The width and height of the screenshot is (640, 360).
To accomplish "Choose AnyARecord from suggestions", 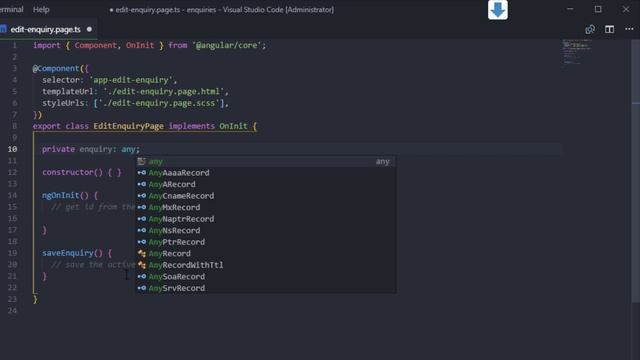I will click(266, 184).
